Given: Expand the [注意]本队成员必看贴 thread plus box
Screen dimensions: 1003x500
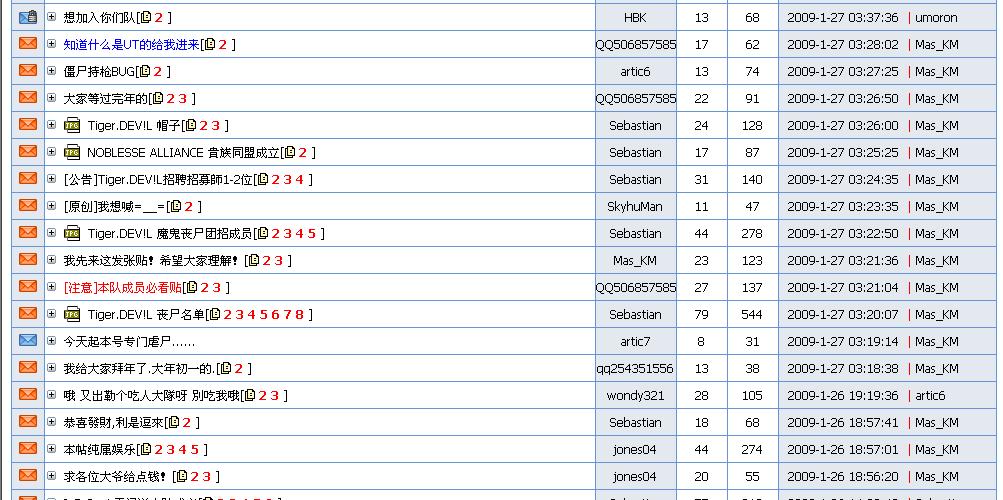Looking at the screenshot, I should [52, 287].
